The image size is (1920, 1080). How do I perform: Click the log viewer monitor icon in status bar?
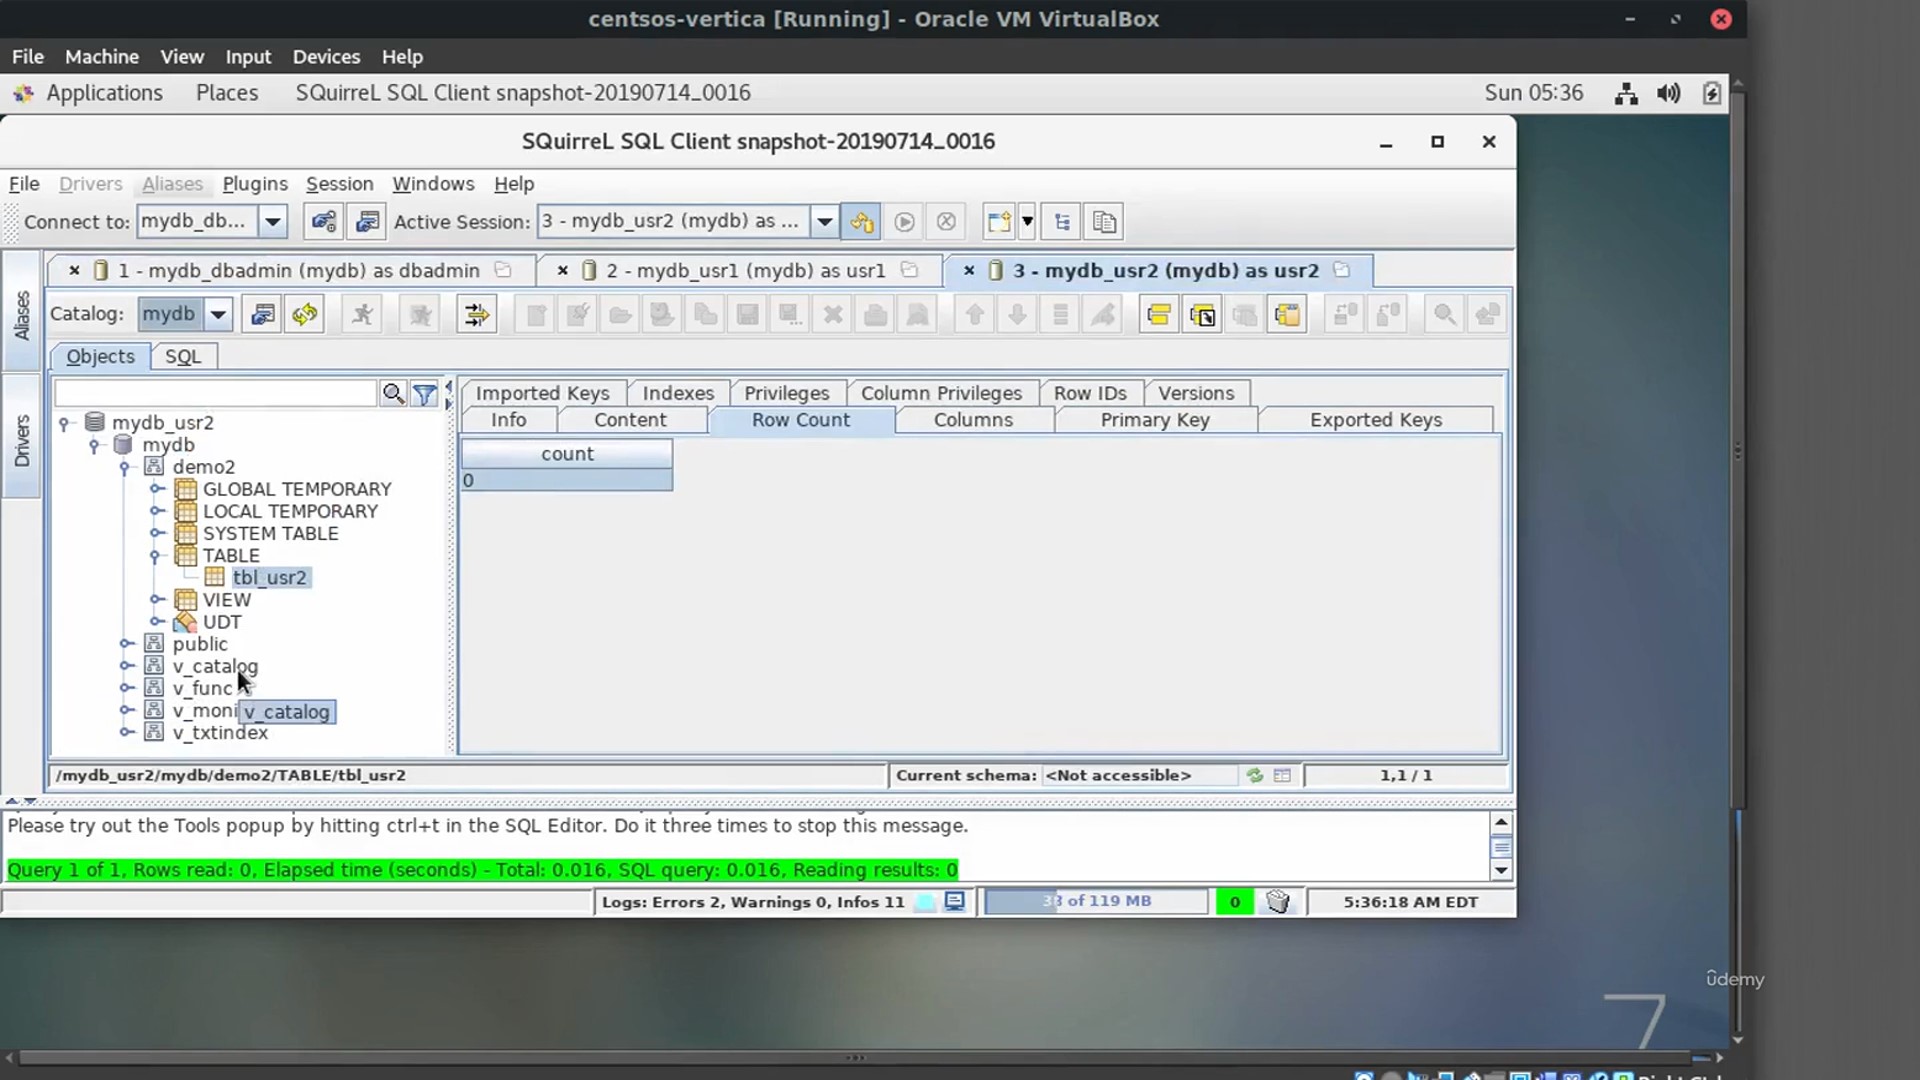click(955, 901)
